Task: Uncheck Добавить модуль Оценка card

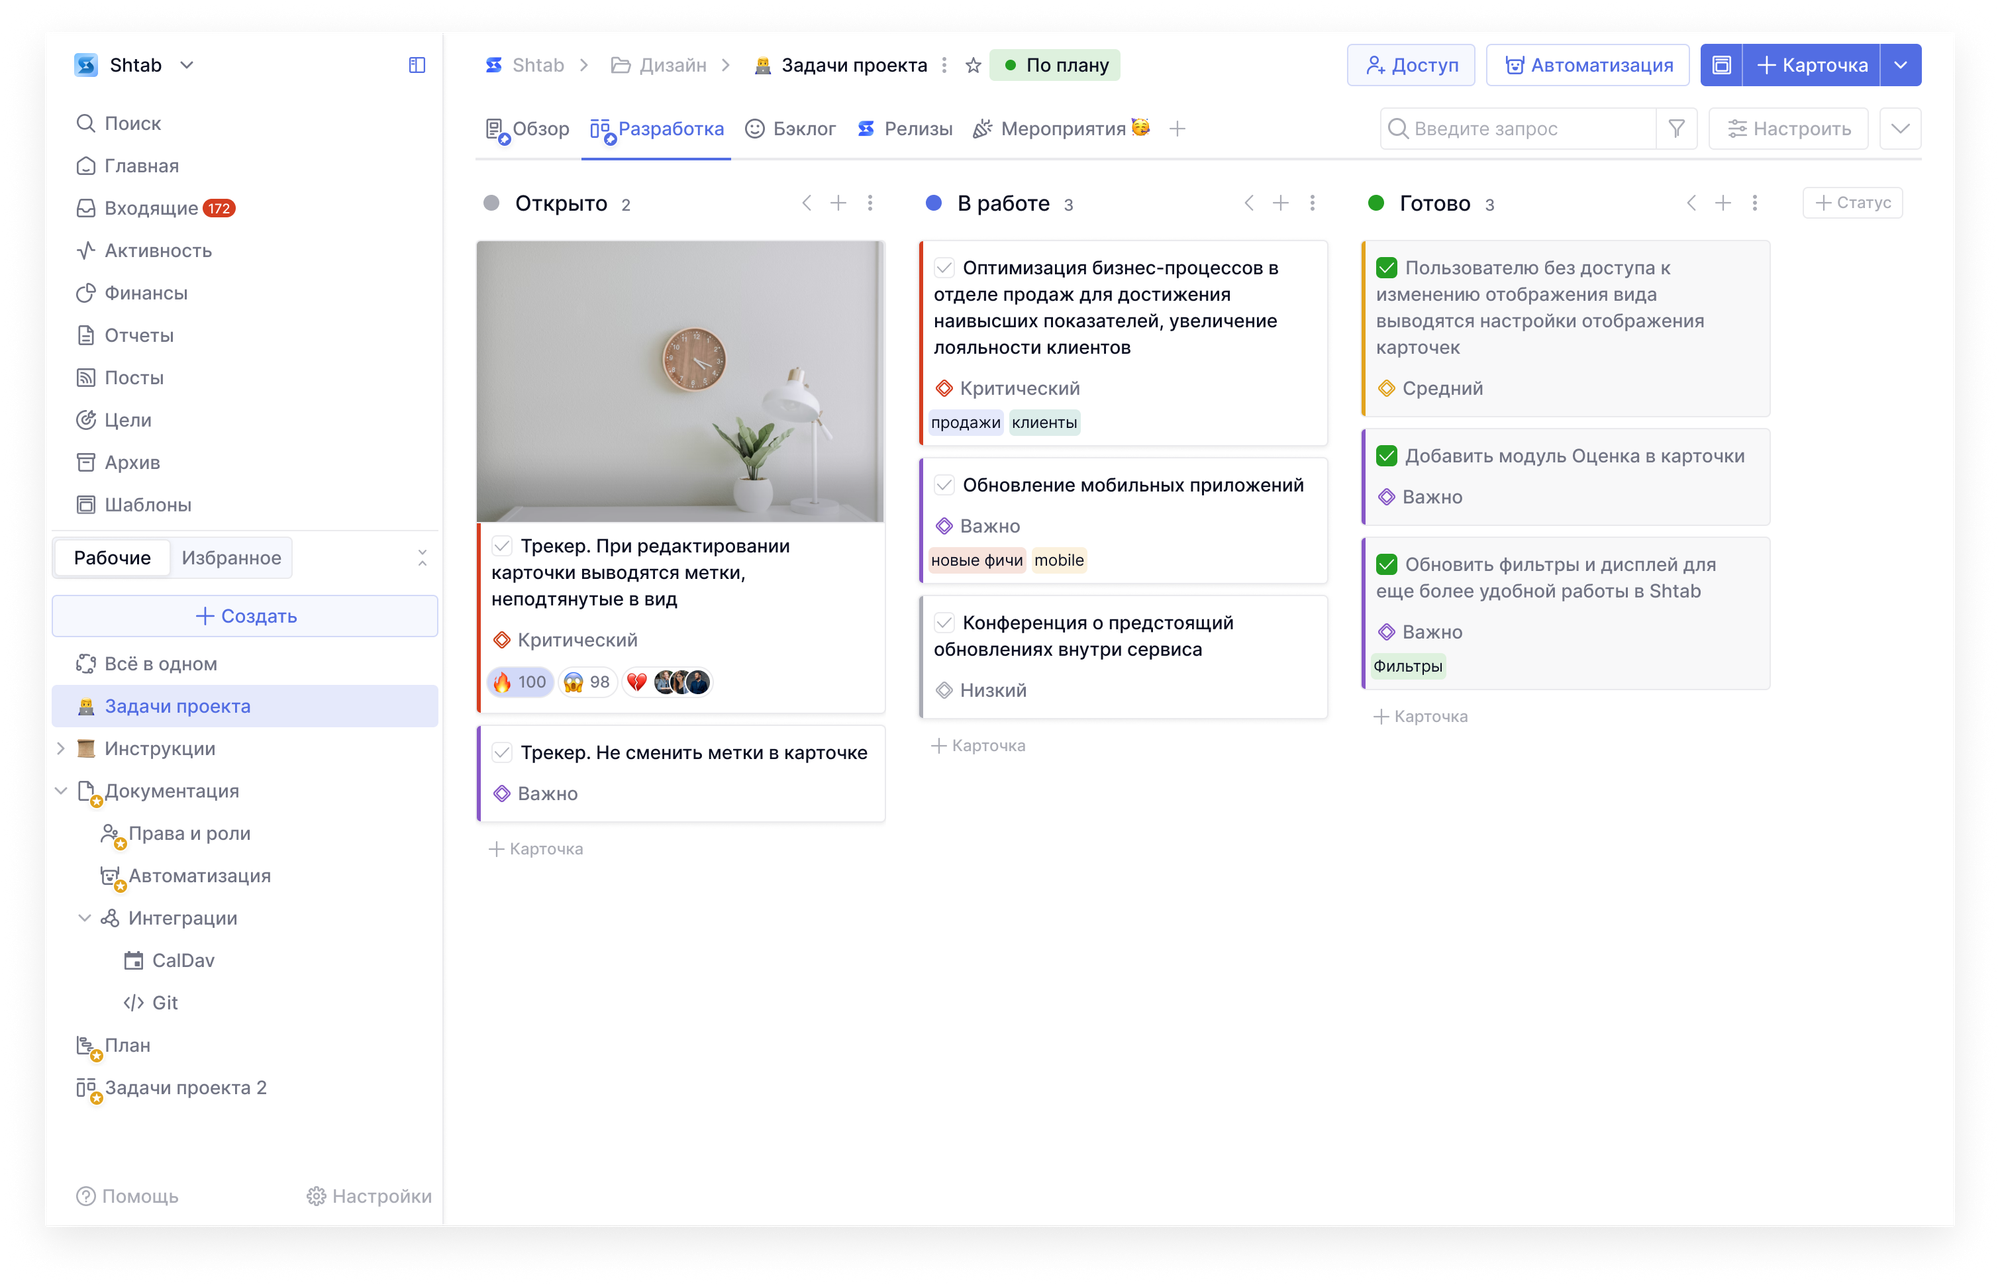Action: pos(1386,456)
